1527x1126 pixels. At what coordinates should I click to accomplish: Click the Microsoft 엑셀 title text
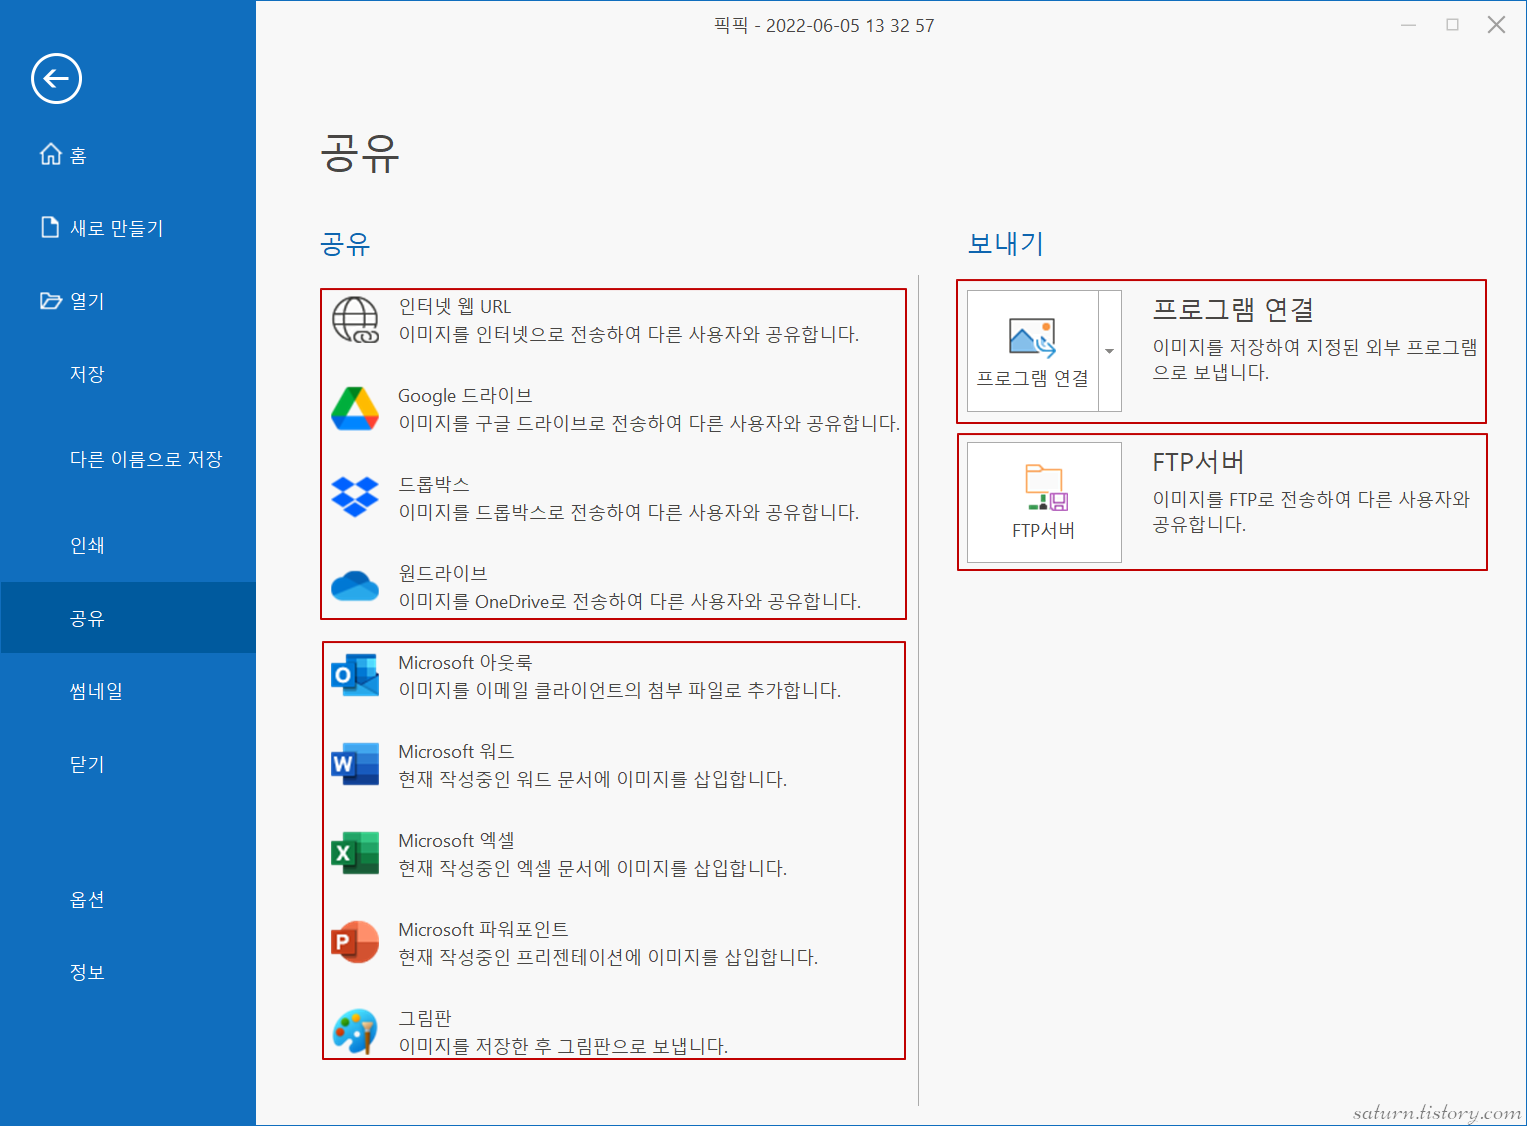[x=456, y=840]
